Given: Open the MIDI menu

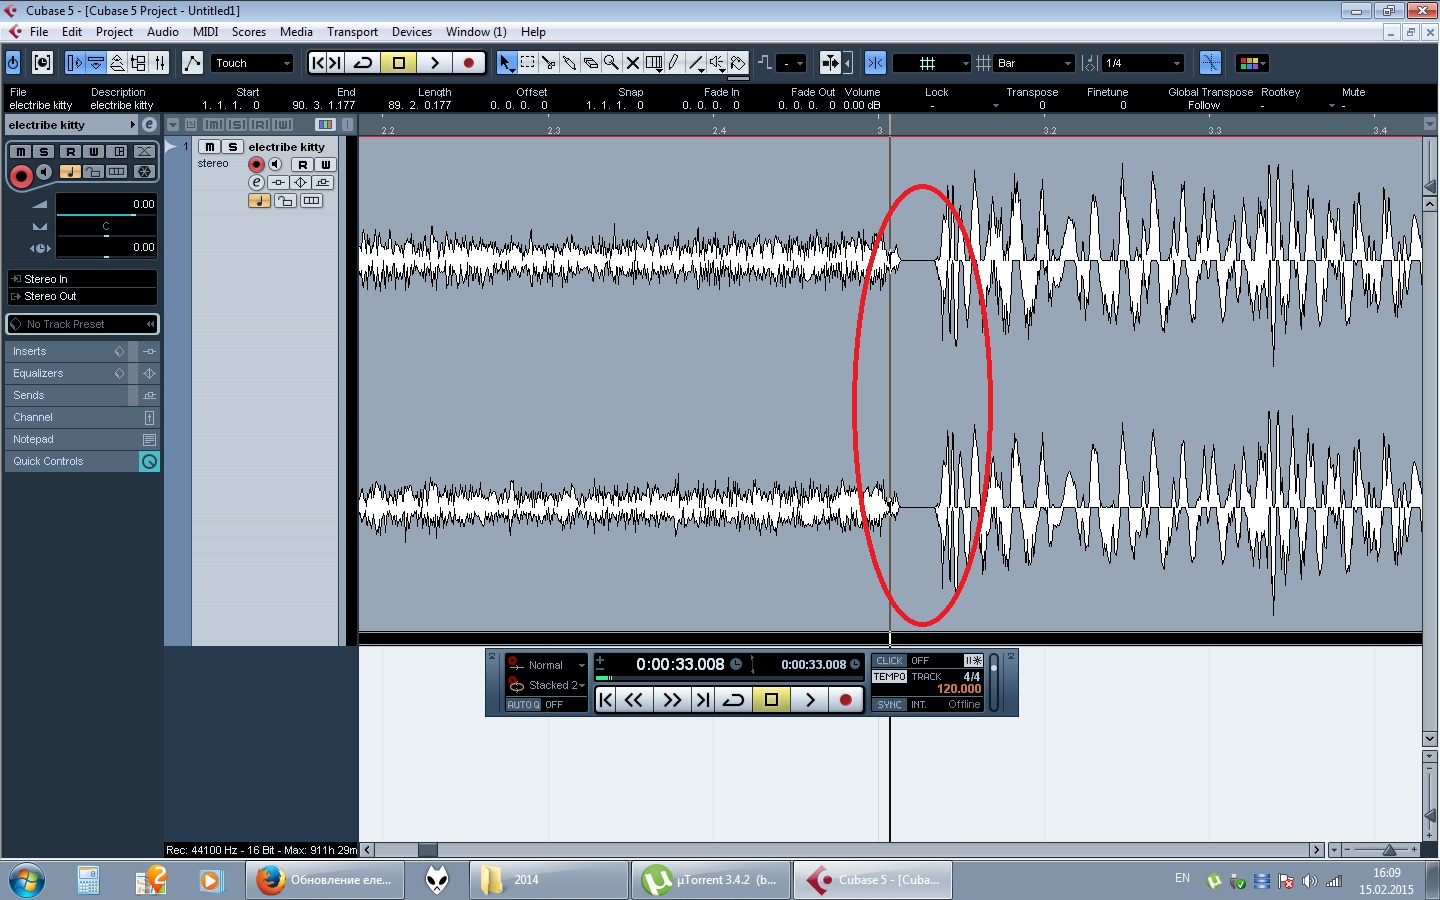Looking at the screenshot, I should tap(205, 32).
